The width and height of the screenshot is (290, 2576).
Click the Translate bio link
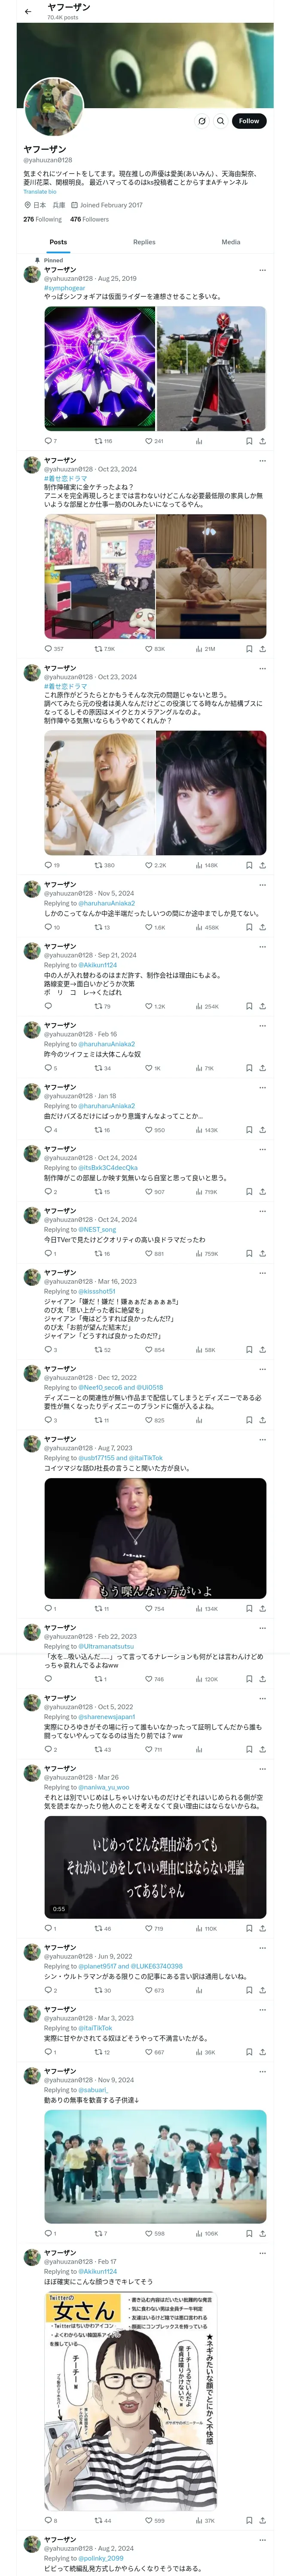[x=40, y=192]
